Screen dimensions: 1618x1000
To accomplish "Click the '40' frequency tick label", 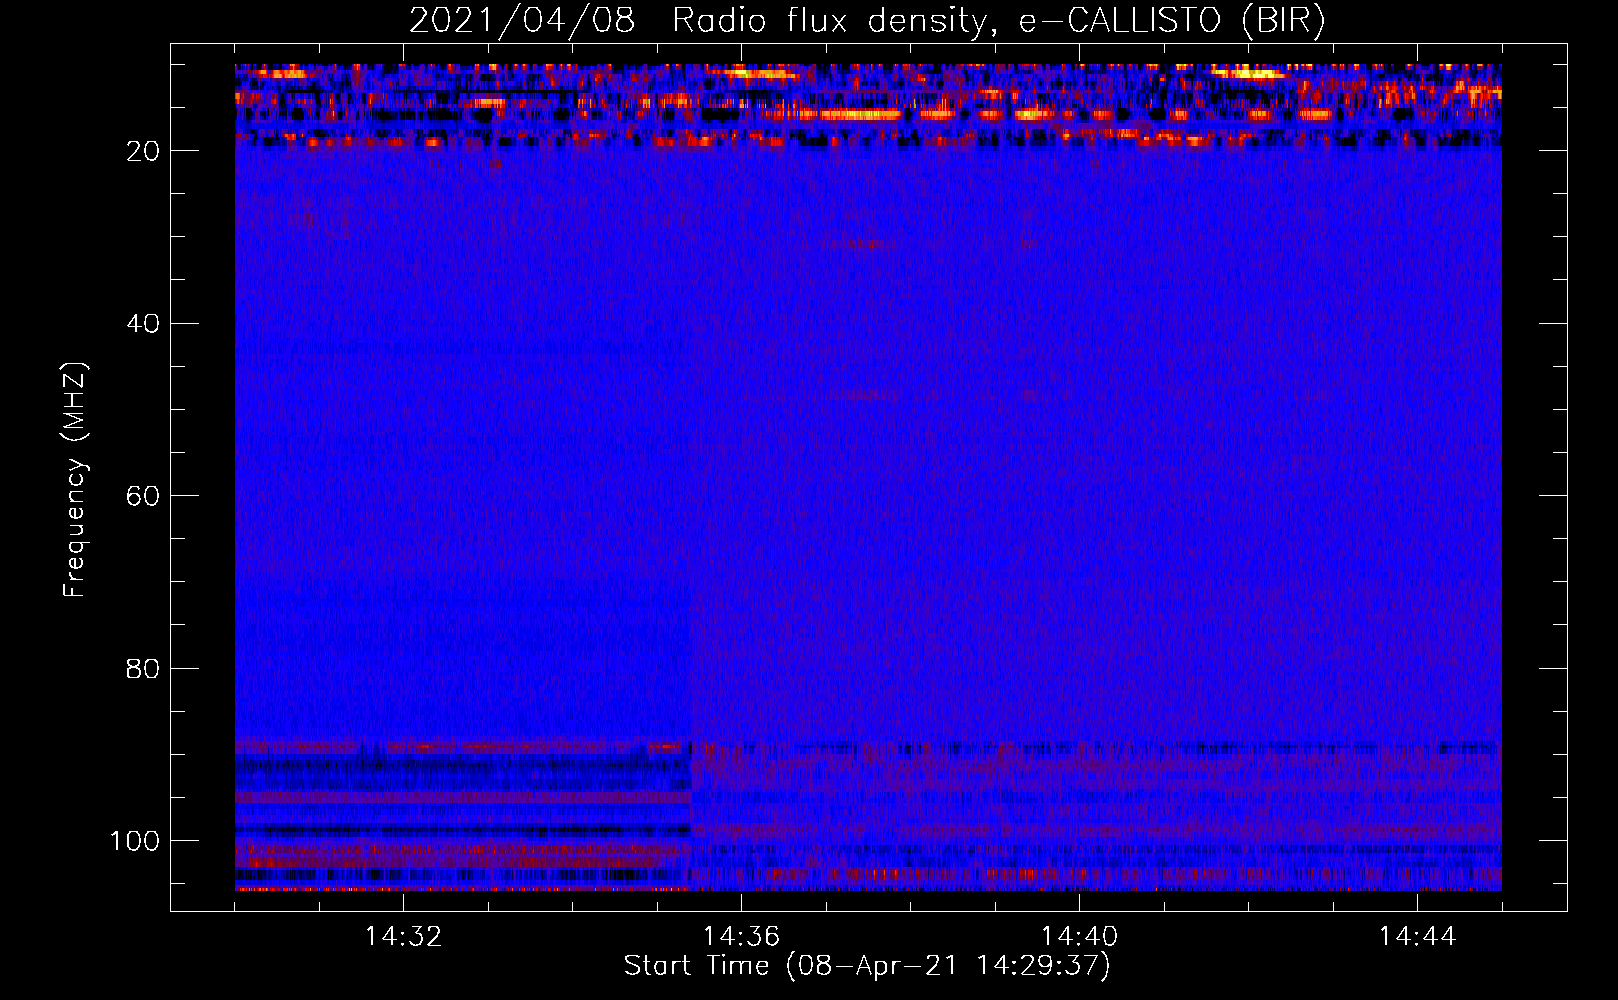I will [x=143, y=324].
